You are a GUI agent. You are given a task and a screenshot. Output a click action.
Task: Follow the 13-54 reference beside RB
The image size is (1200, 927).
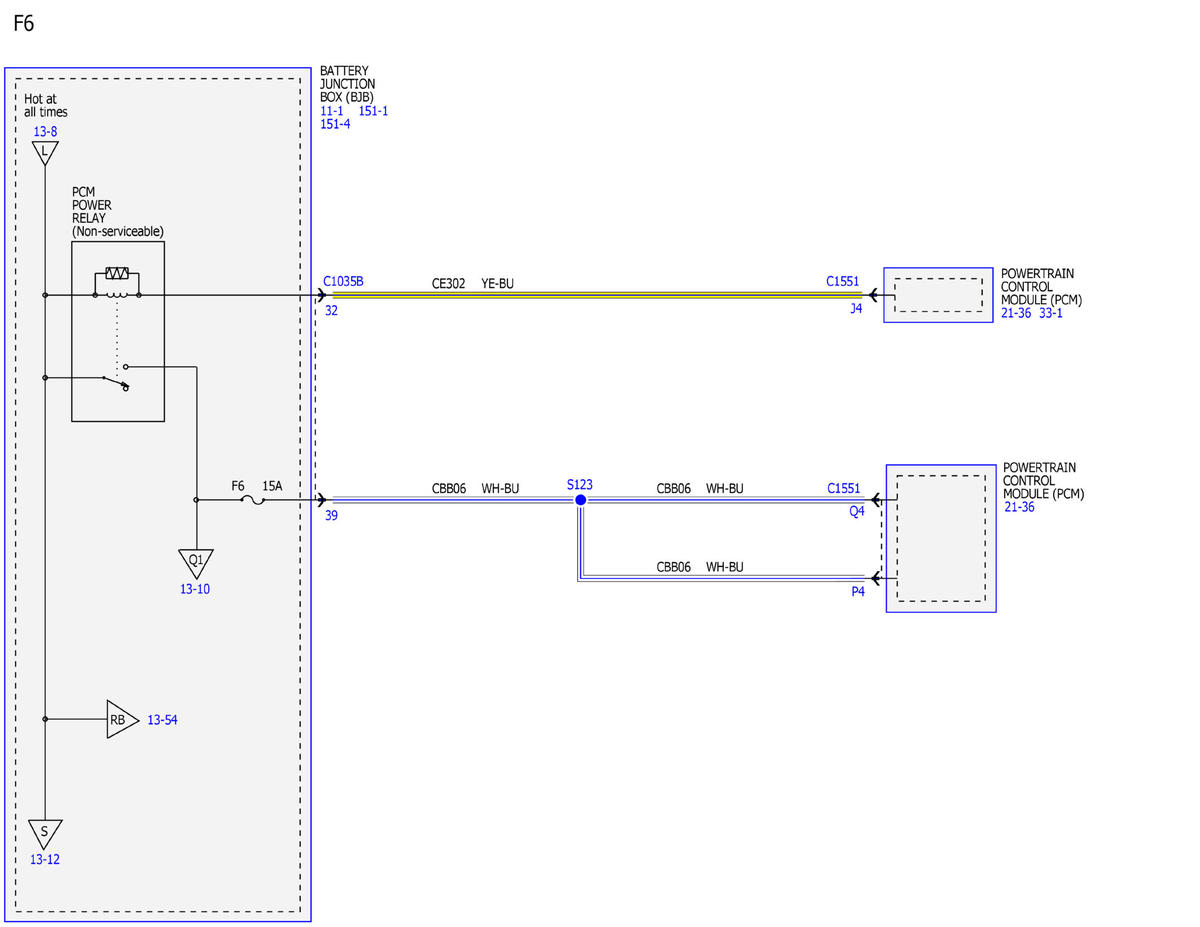pos(162,720)
